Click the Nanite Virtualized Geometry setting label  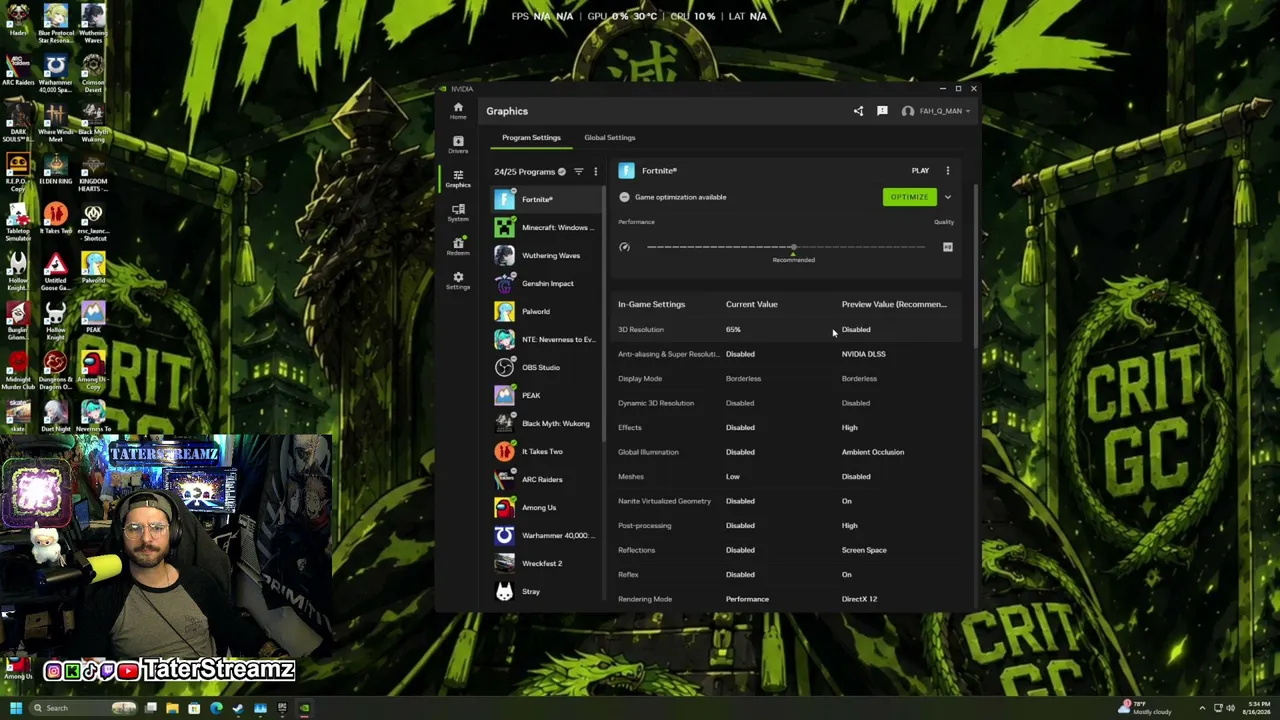click(664, 501)
